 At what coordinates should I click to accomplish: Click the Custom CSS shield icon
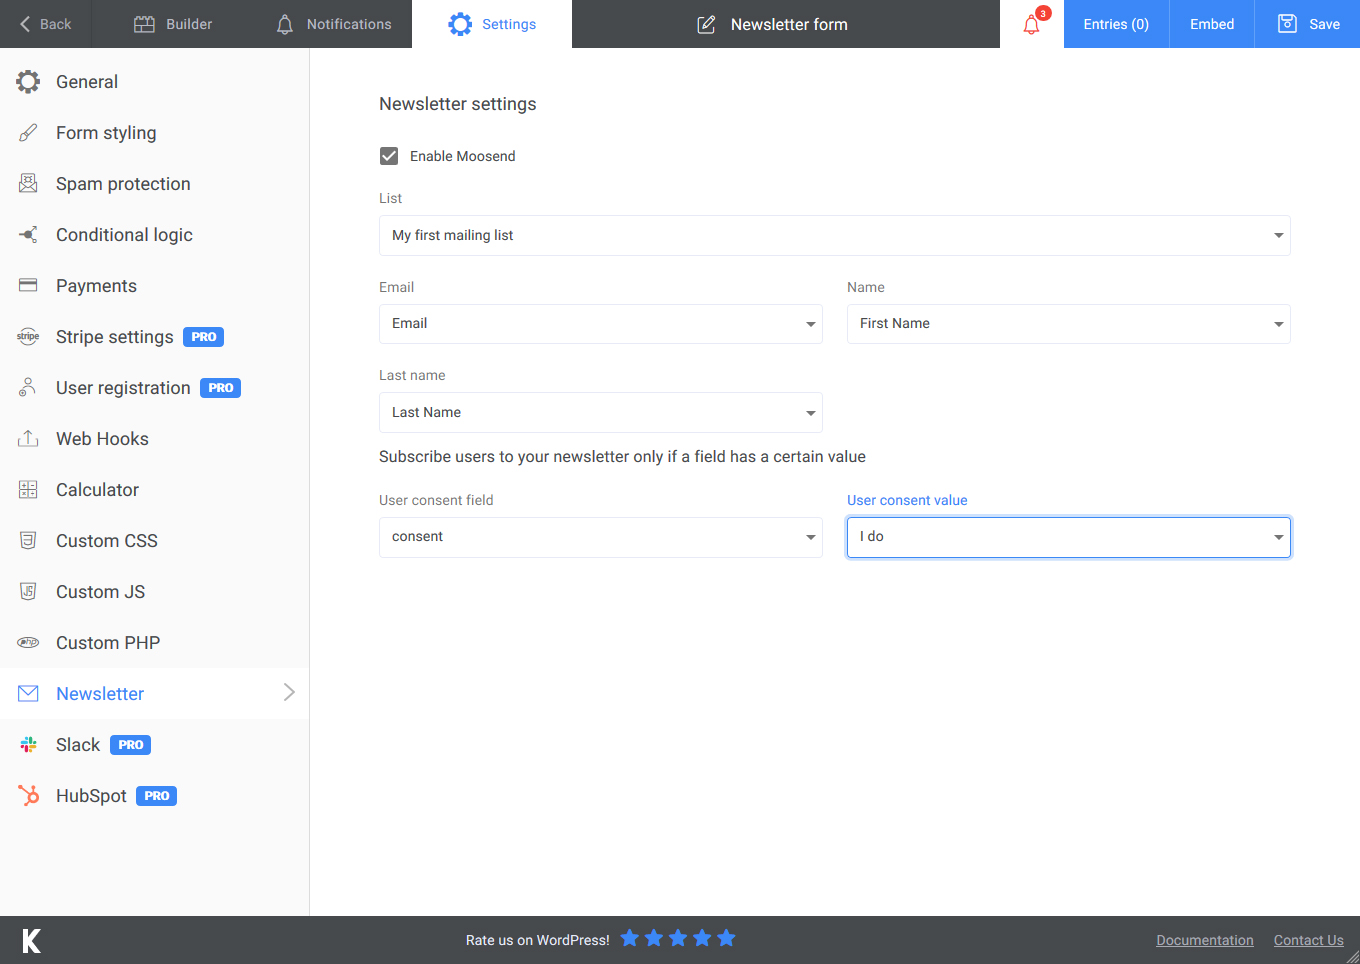tap(28, 541)
